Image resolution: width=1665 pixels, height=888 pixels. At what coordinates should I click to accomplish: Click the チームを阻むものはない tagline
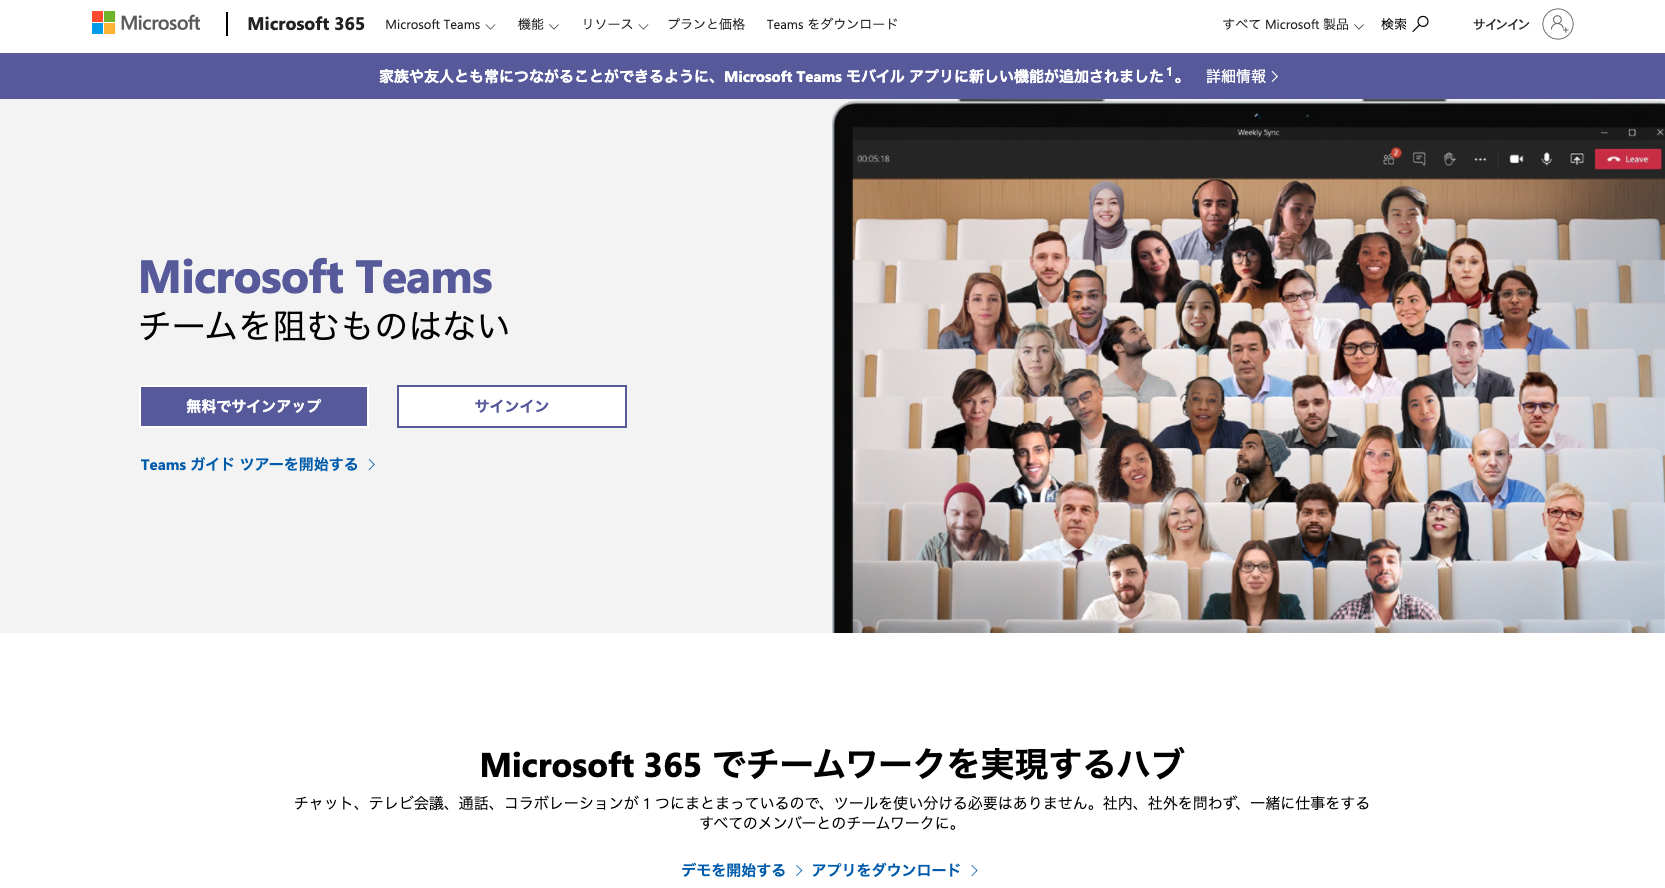(x=325, y=326)
